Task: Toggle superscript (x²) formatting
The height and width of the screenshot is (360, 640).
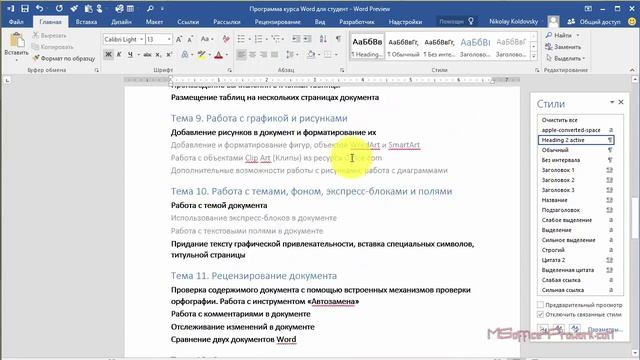Action: coord(169,54)
